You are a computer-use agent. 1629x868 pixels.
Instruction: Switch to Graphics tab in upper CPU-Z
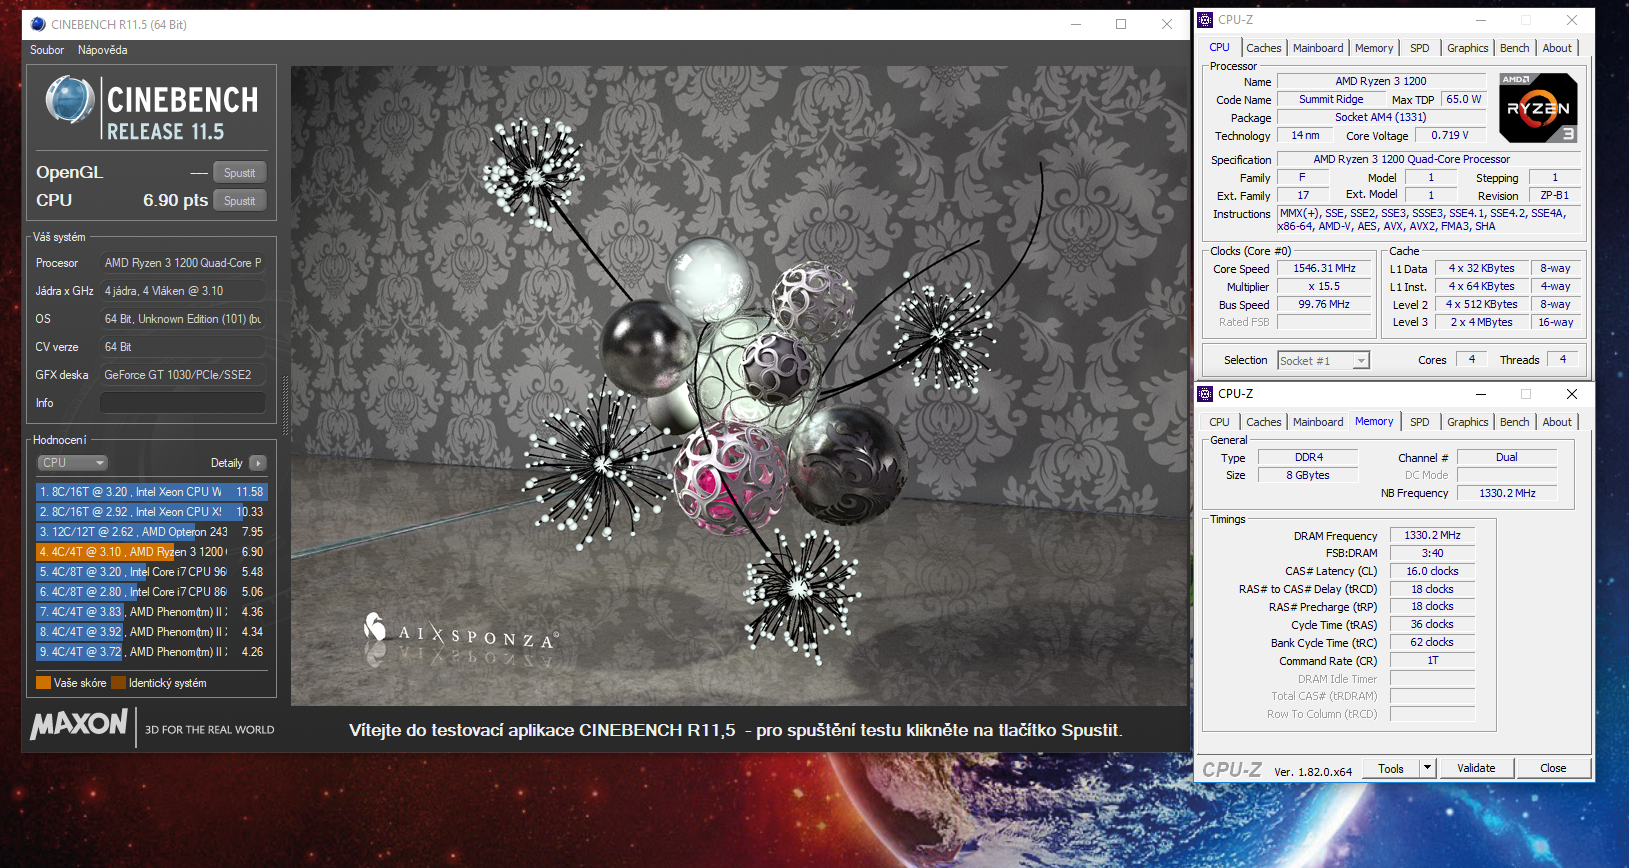click(1467, 48)
